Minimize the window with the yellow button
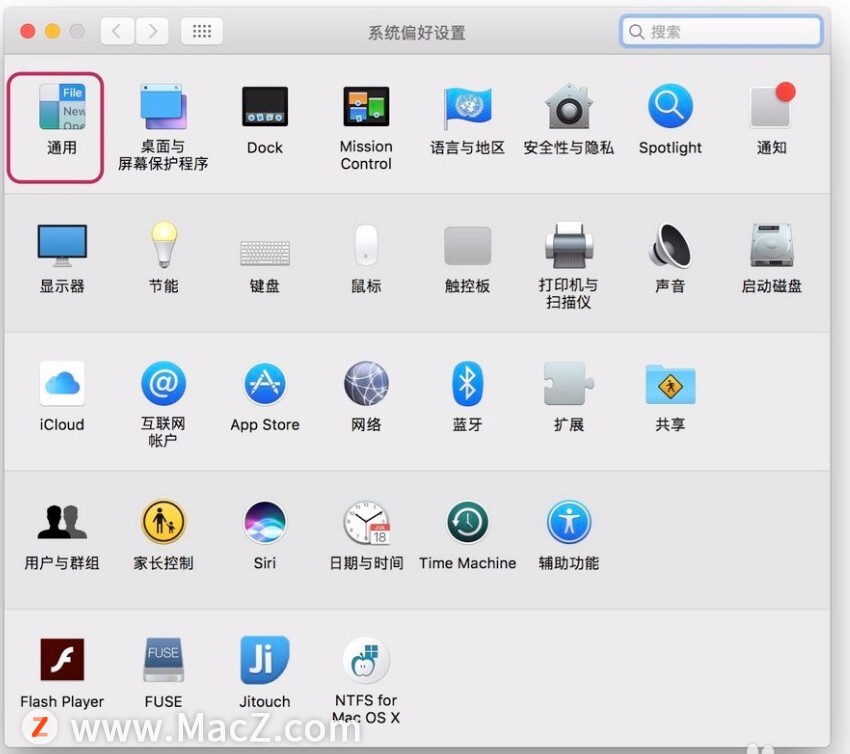850x754 pixels. coord(53,31)
